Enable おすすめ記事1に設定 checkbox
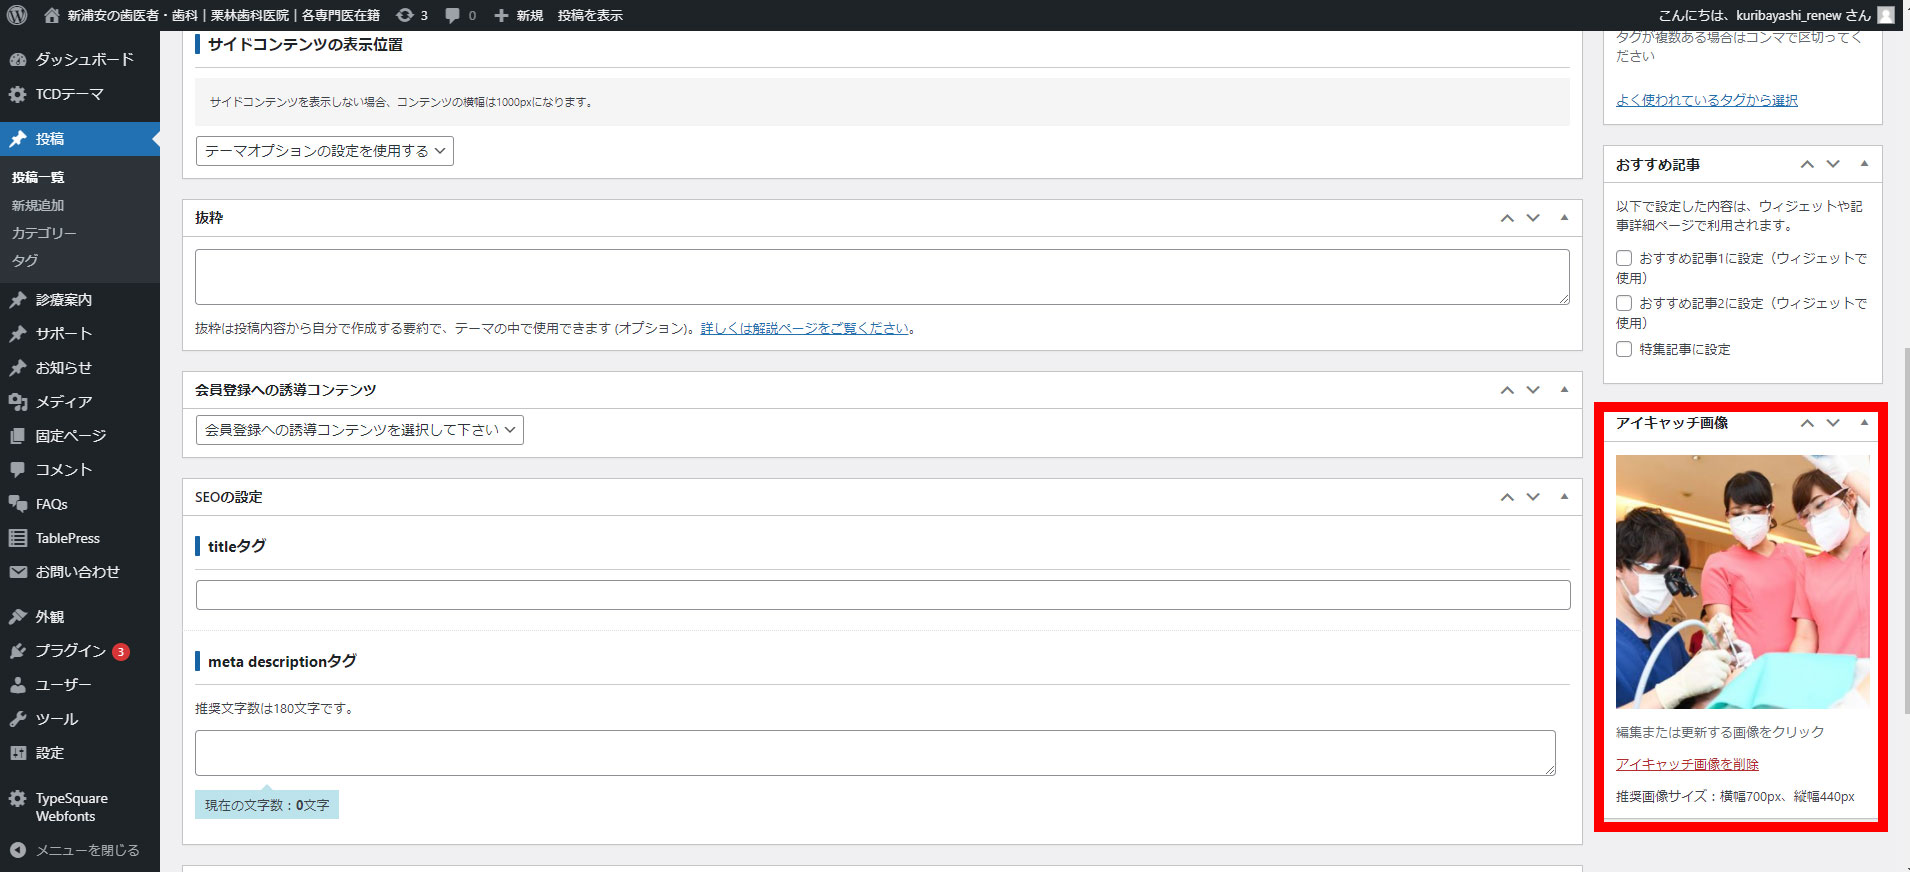The width and height of the screenshot is (1910, 872). [x=1624, y=258]
